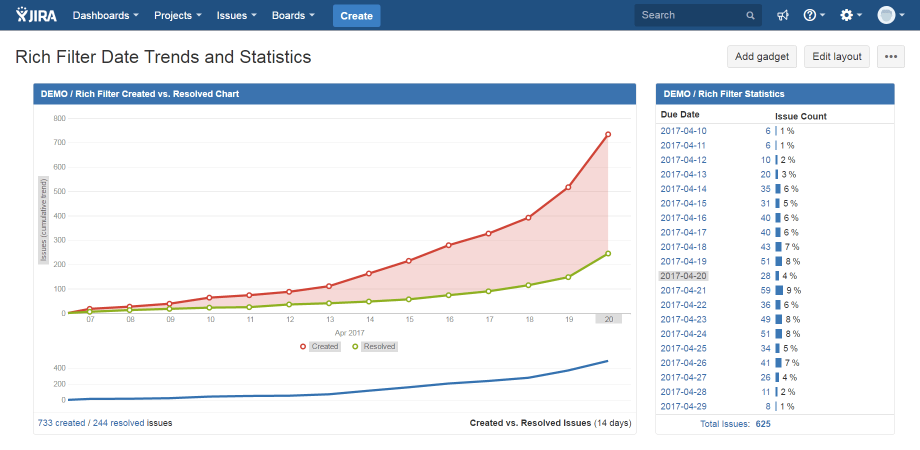The image size is (920, 450).
Task: Expand the Dashboards dropdown
Action: 105,16
